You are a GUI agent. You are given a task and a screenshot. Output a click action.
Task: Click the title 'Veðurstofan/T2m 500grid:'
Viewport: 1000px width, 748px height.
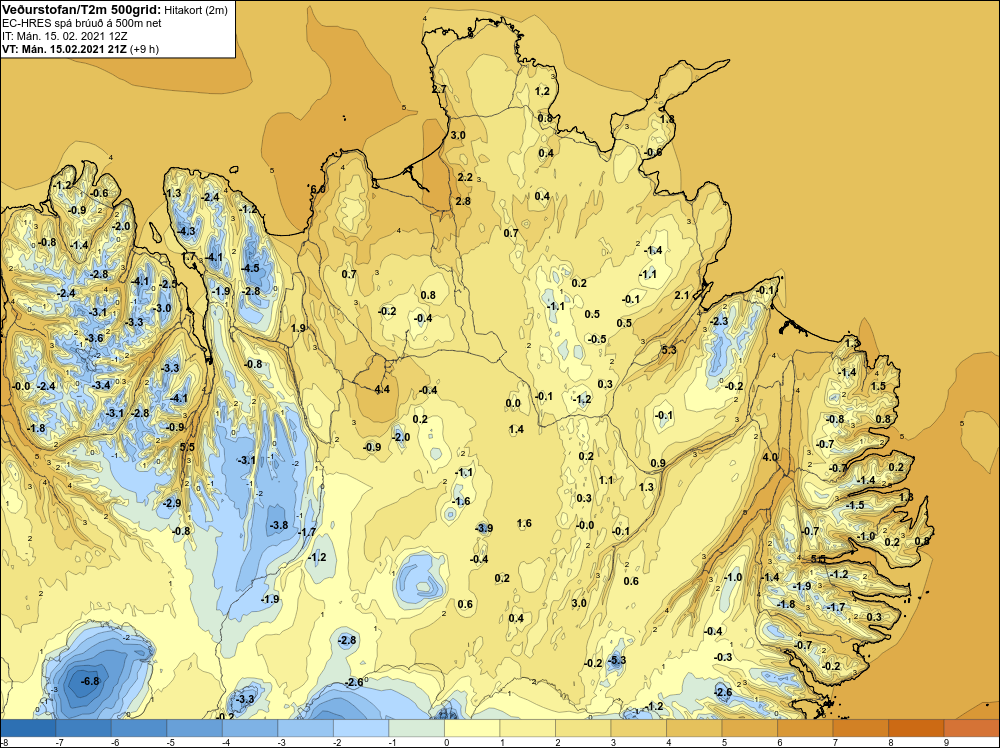pyautogui.click(x=80, y=10)
